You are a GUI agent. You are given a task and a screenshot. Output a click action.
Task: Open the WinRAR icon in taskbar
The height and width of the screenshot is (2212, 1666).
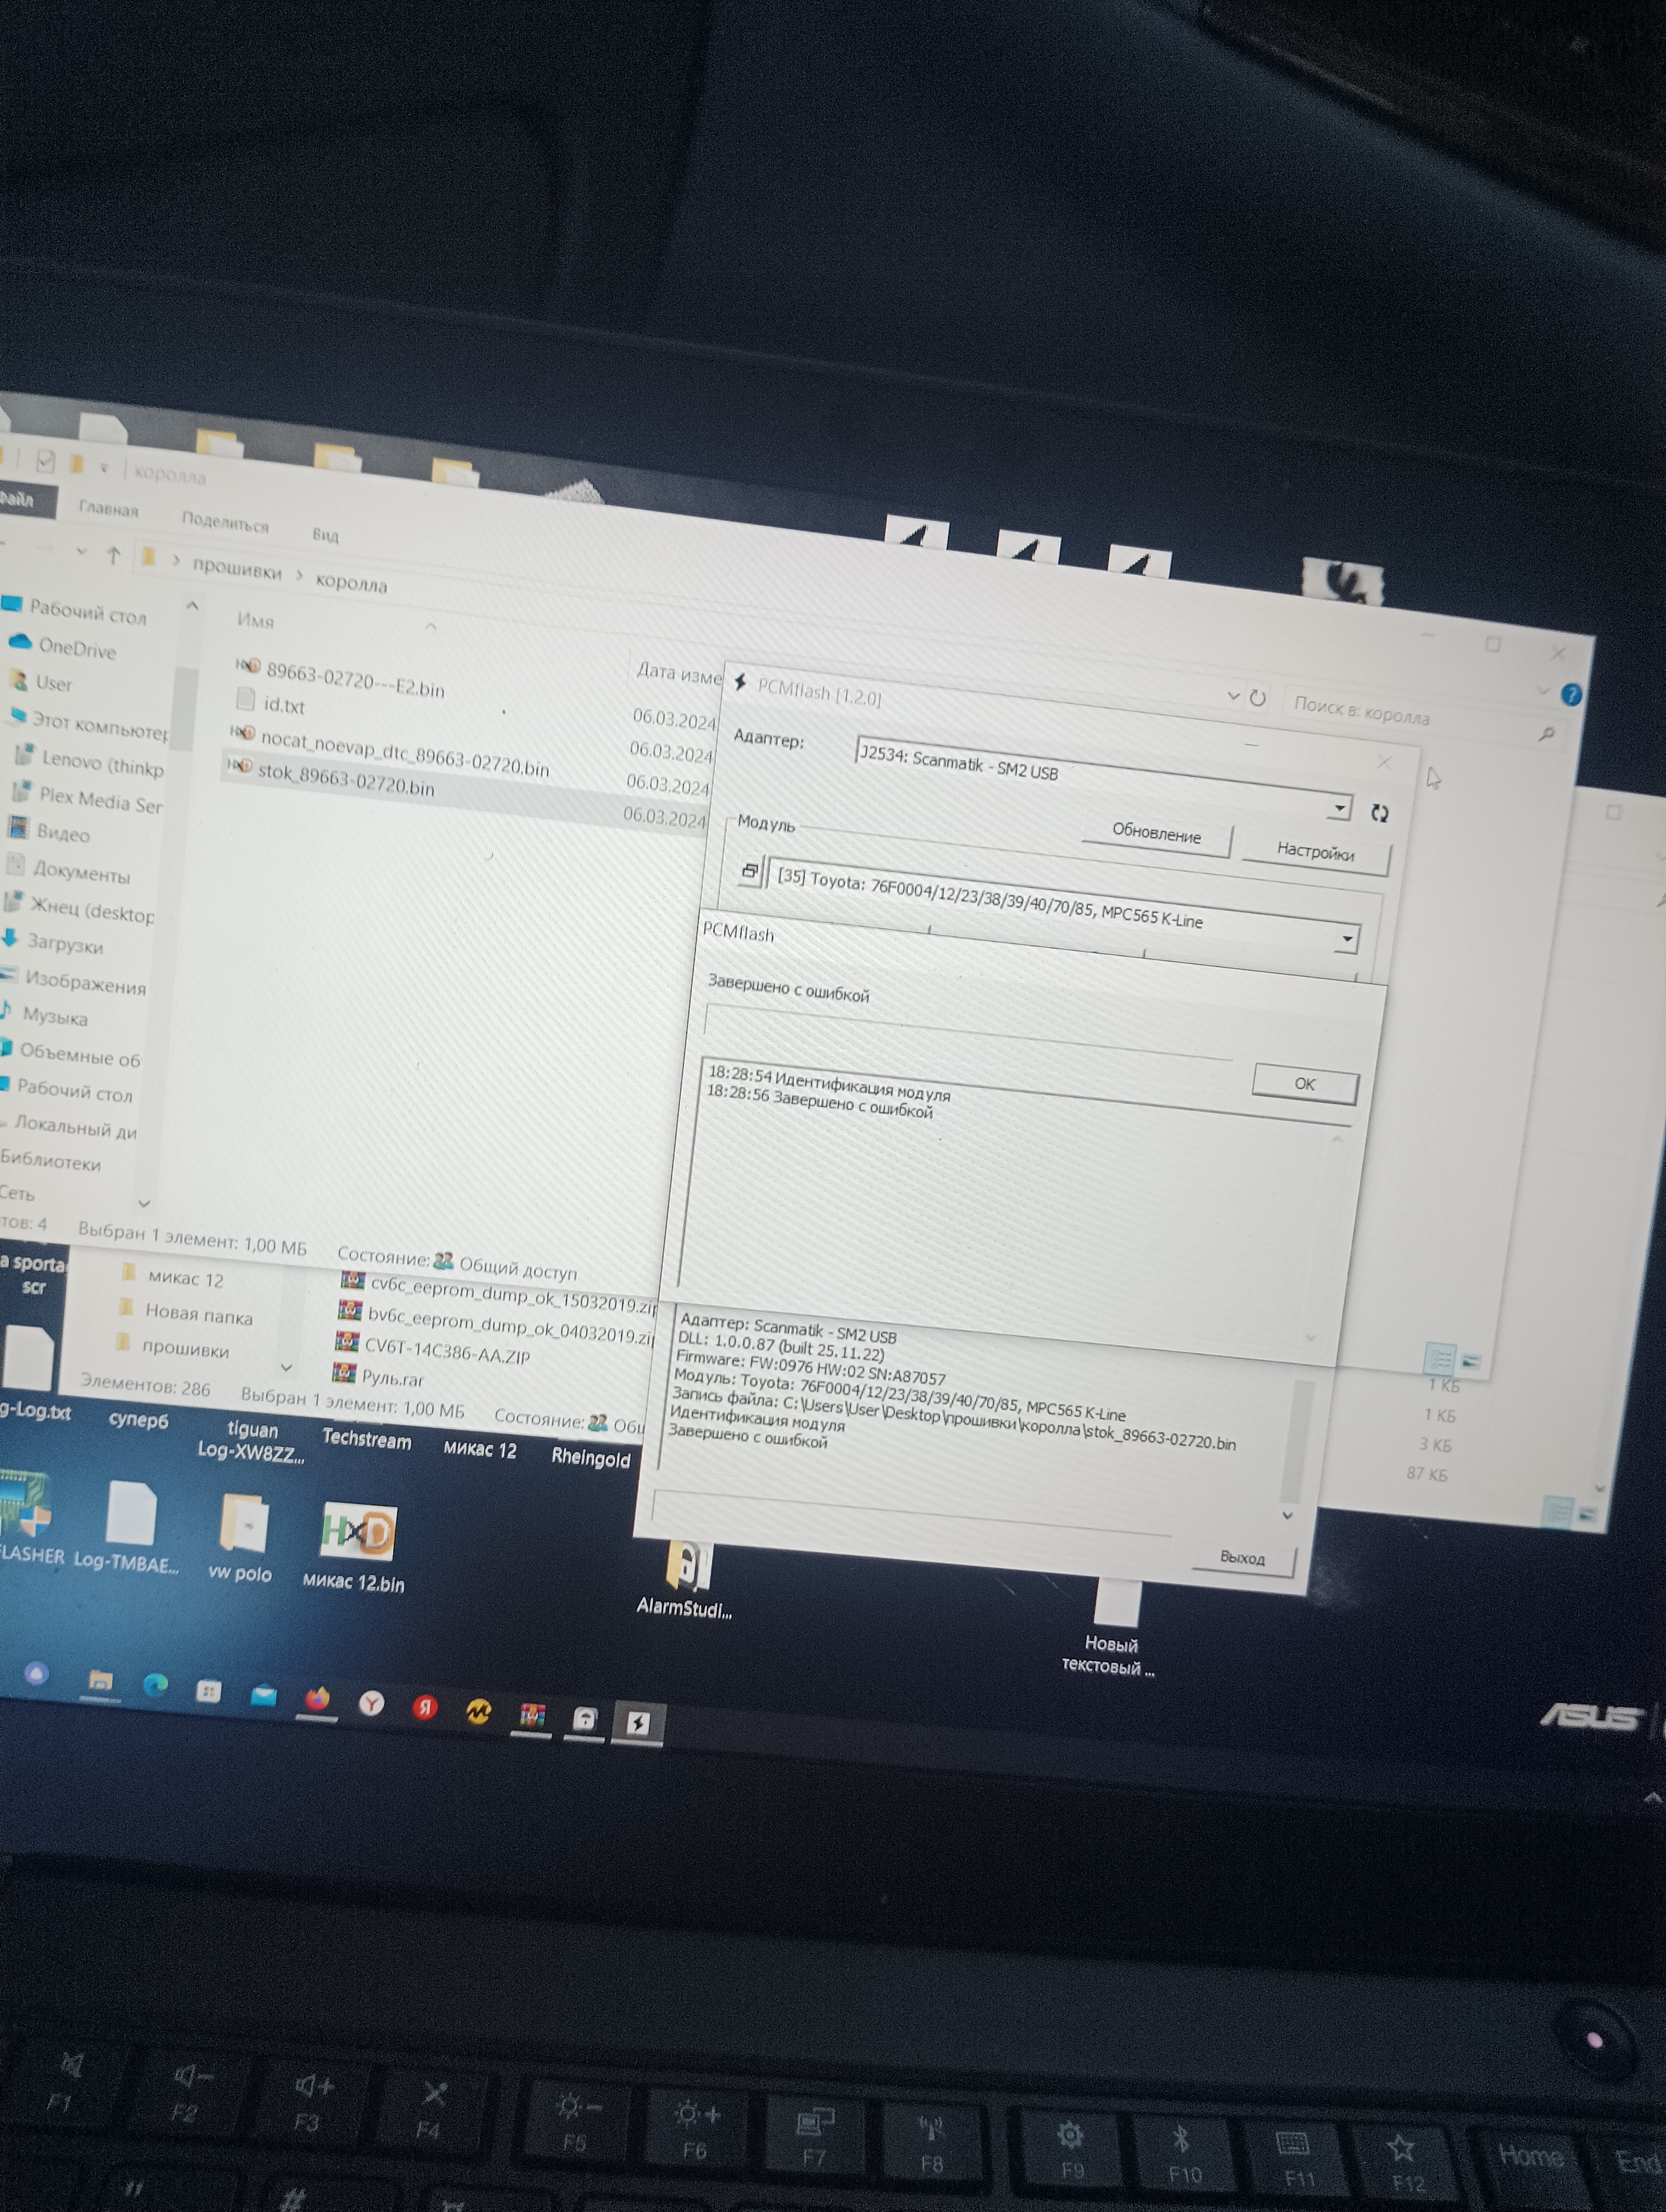[532, 1715]
